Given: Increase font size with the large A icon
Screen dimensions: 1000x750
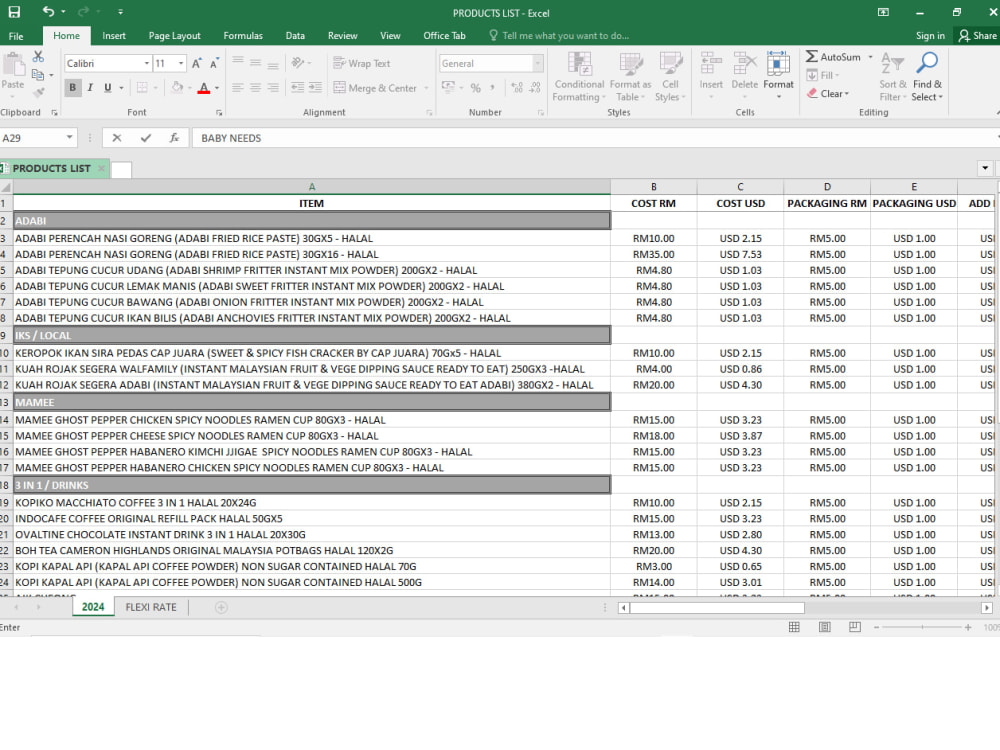Looking at the screenshot, I should (196, 63).
